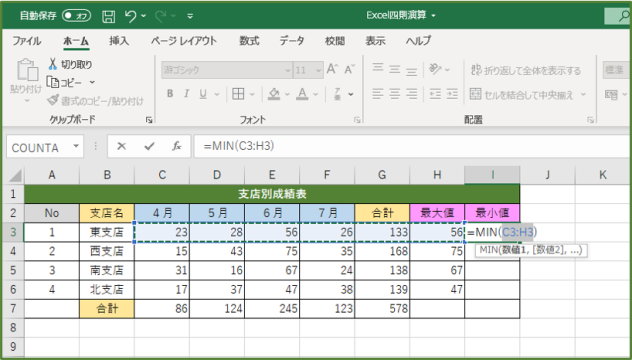Click the borders grid icon

point(238,94)
